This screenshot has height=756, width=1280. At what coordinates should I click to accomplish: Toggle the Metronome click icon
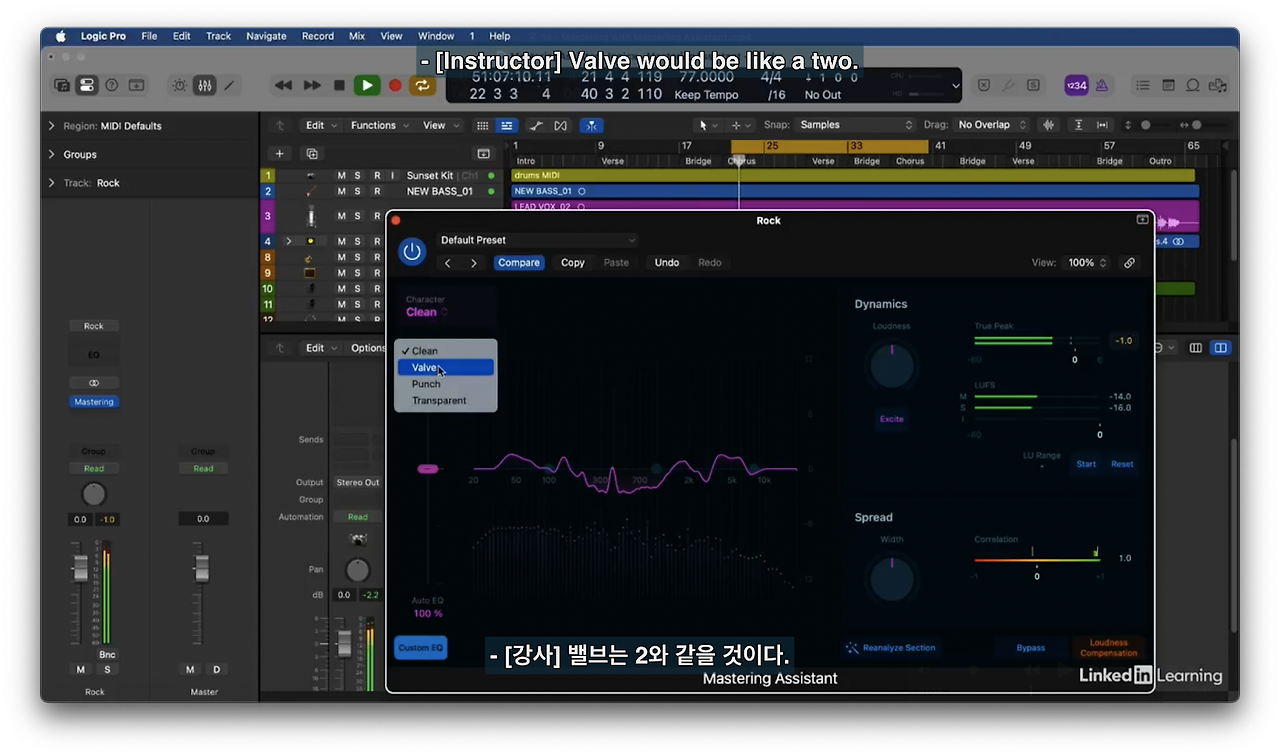pyautogui.click(x=1102, y=86)
